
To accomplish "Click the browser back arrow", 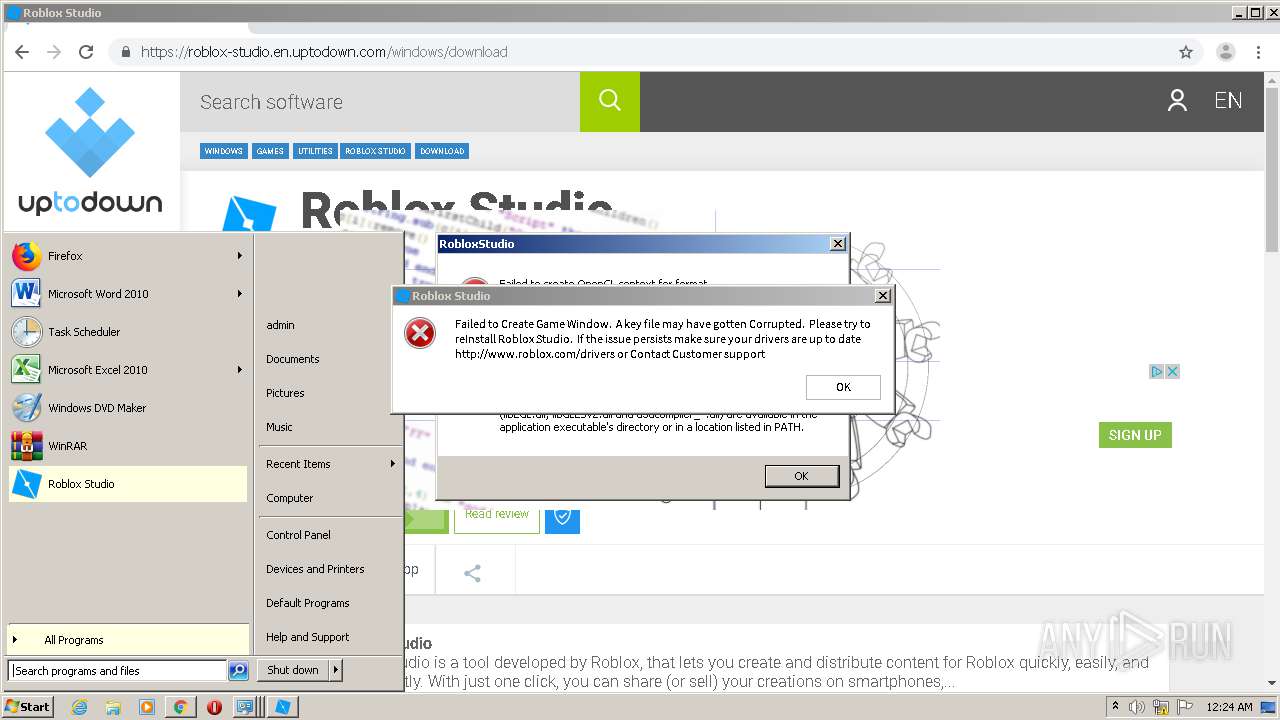I will tap(22, 52).
